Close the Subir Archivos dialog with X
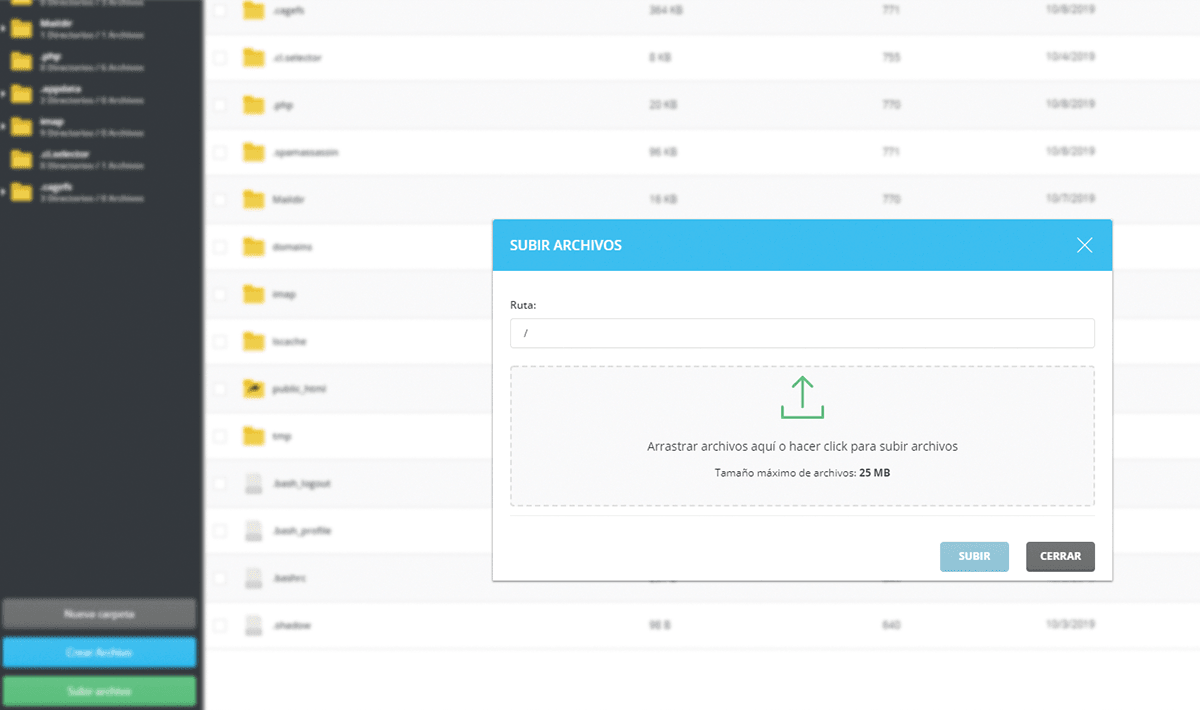The height and width of the screenshot is (710, 1200). (1084, 245)
